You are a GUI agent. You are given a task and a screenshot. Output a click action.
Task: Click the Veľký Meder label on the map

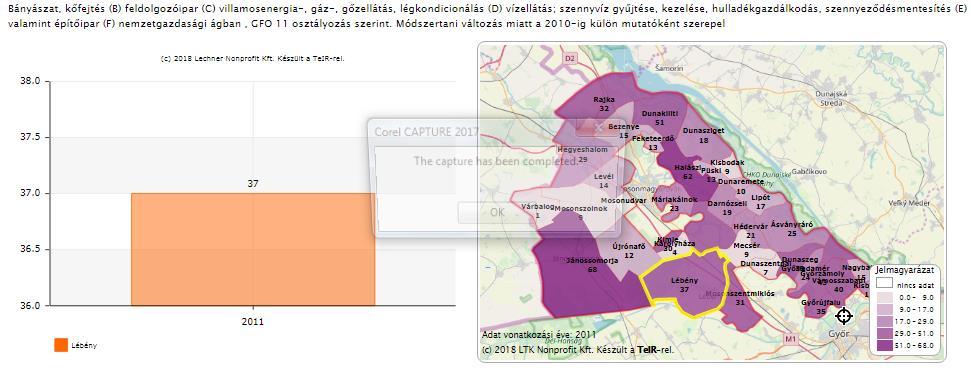(909, 203)
